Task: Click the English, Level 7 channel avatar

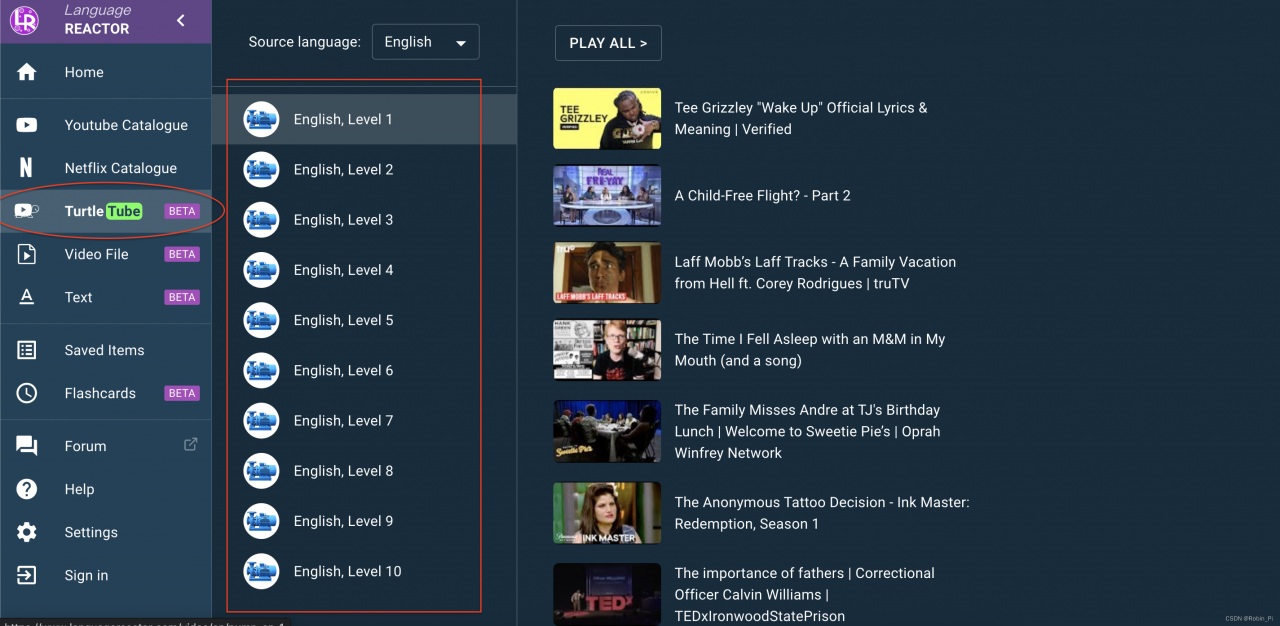Action: coord(261,420)
